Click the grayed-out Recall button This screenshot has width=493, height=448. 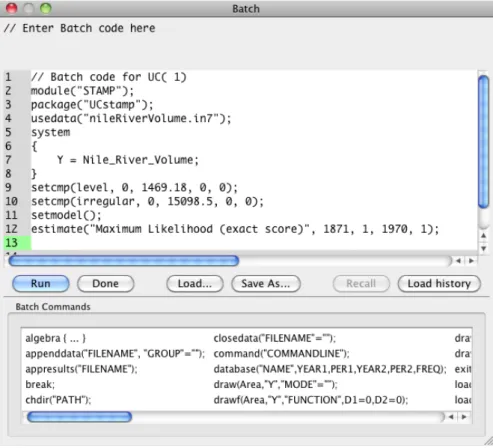click(361, 284)
